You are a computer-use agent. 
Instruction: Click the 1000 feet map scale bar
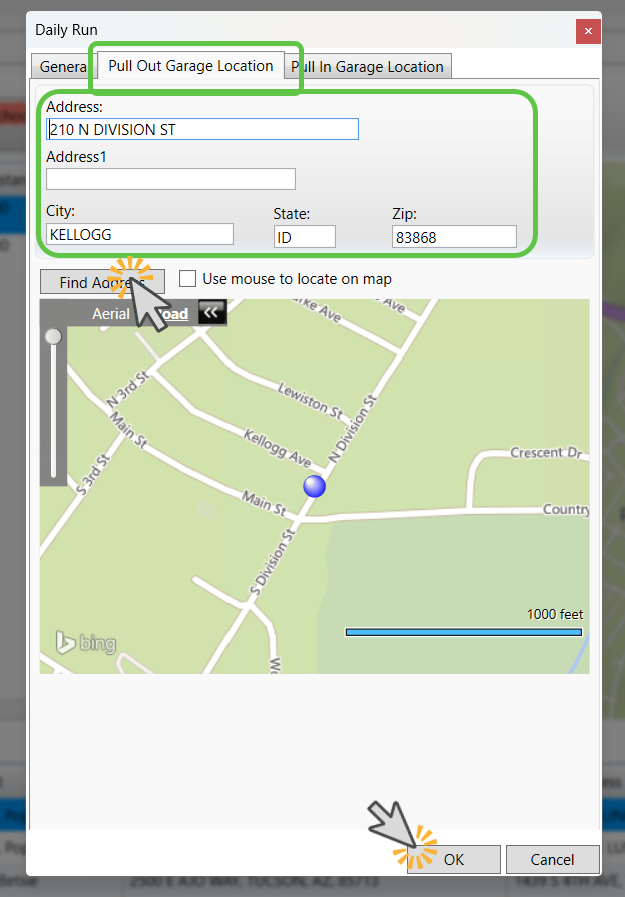coord(464,632)
